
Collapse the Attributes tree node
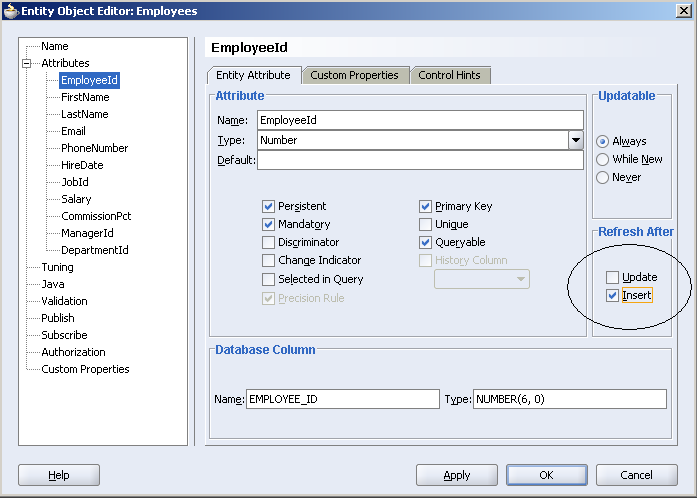point(27,63)
